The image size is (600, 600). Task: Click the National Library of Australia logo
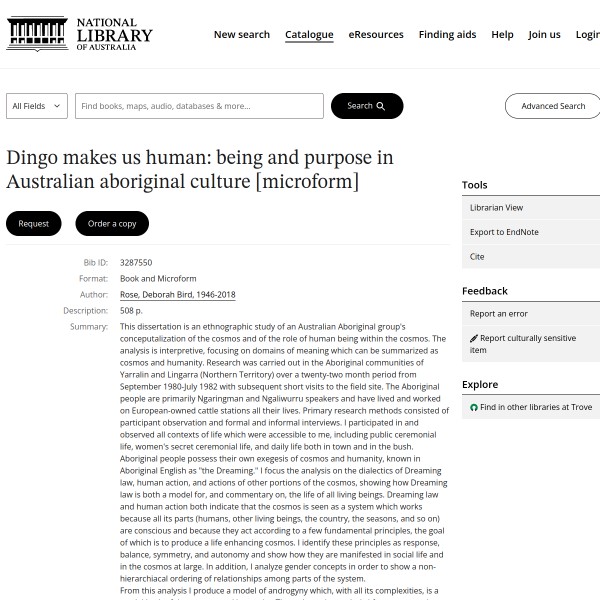coord(79,34)
